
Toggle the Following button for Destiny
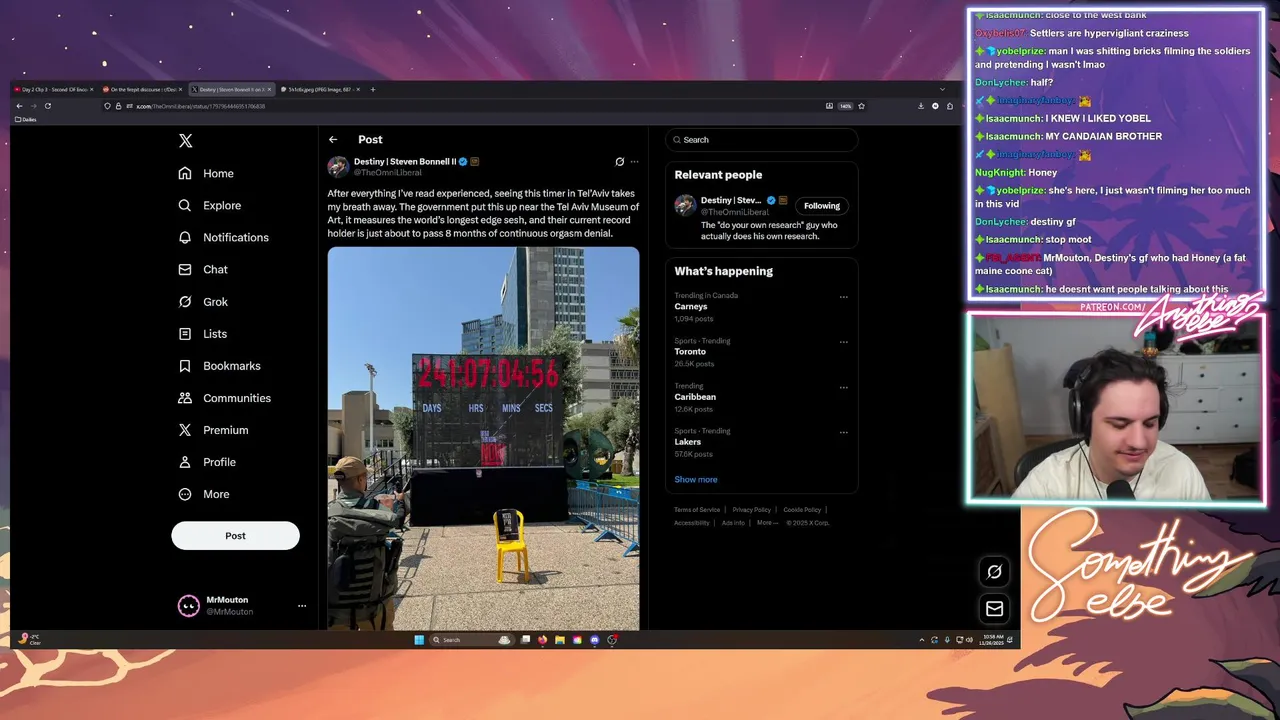(822, 206)
